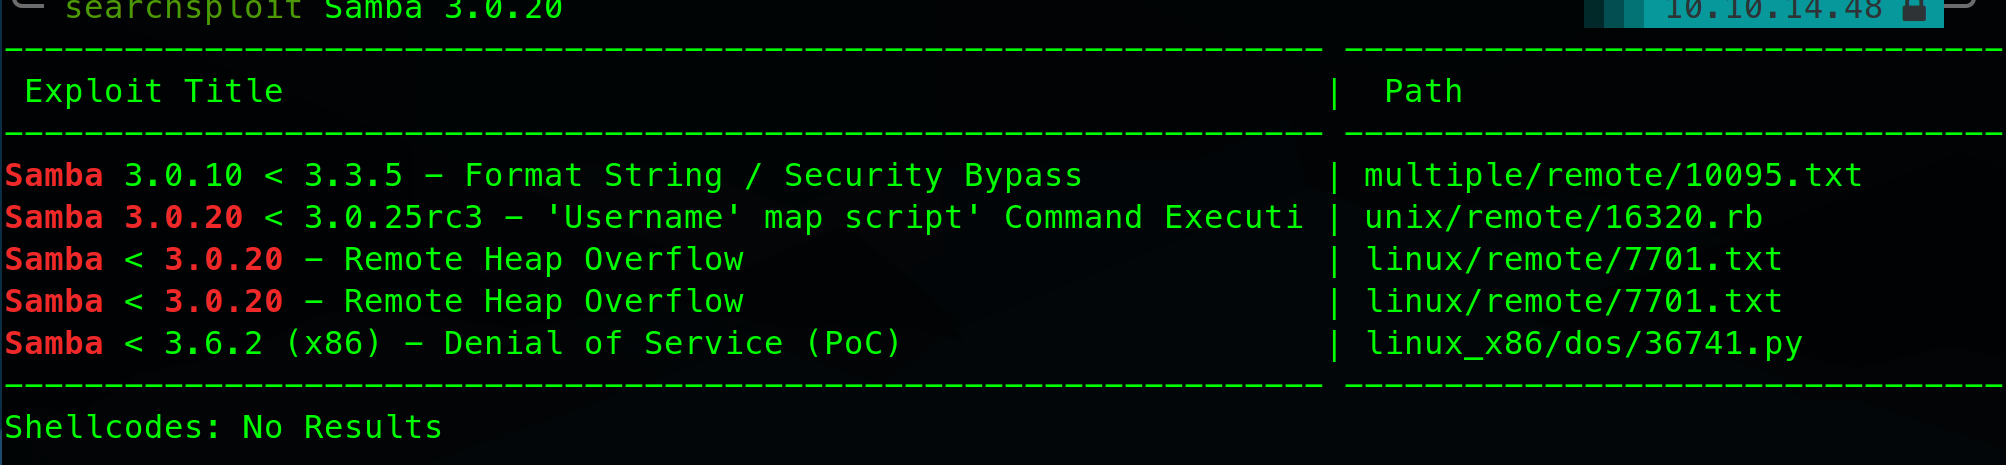The height and width of the screenshot is (465, 2006).
Task: Click the 3.6.2 version number
Action: [x=213, y=344]
